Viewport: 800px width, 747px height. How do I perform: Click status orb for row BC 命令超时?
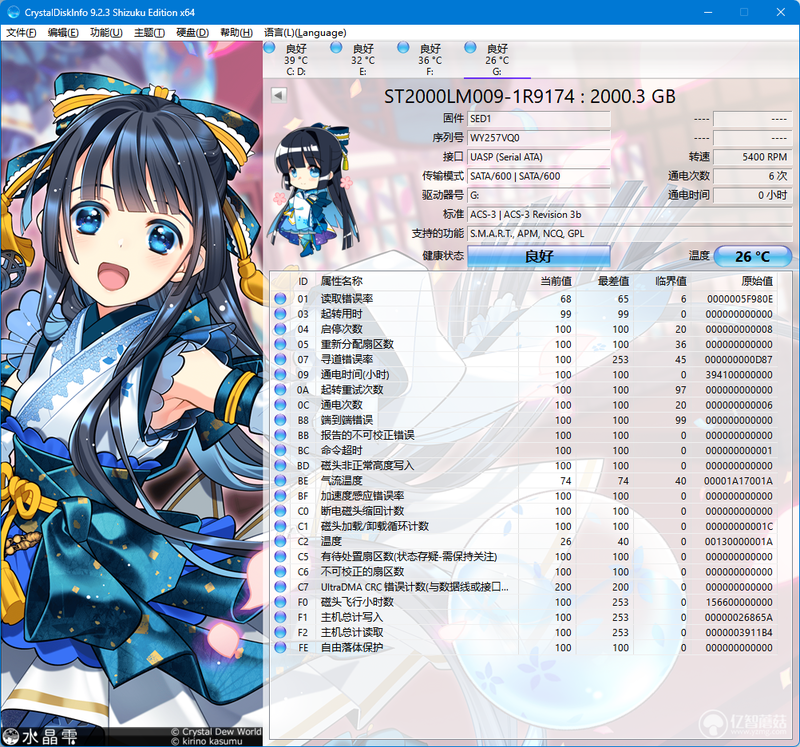click(280, 450)
